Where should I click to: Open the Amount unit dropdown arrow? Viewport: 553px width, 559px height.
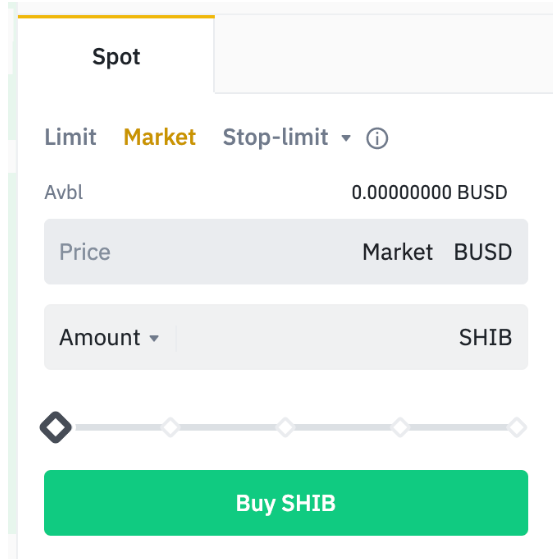(154, 338)
